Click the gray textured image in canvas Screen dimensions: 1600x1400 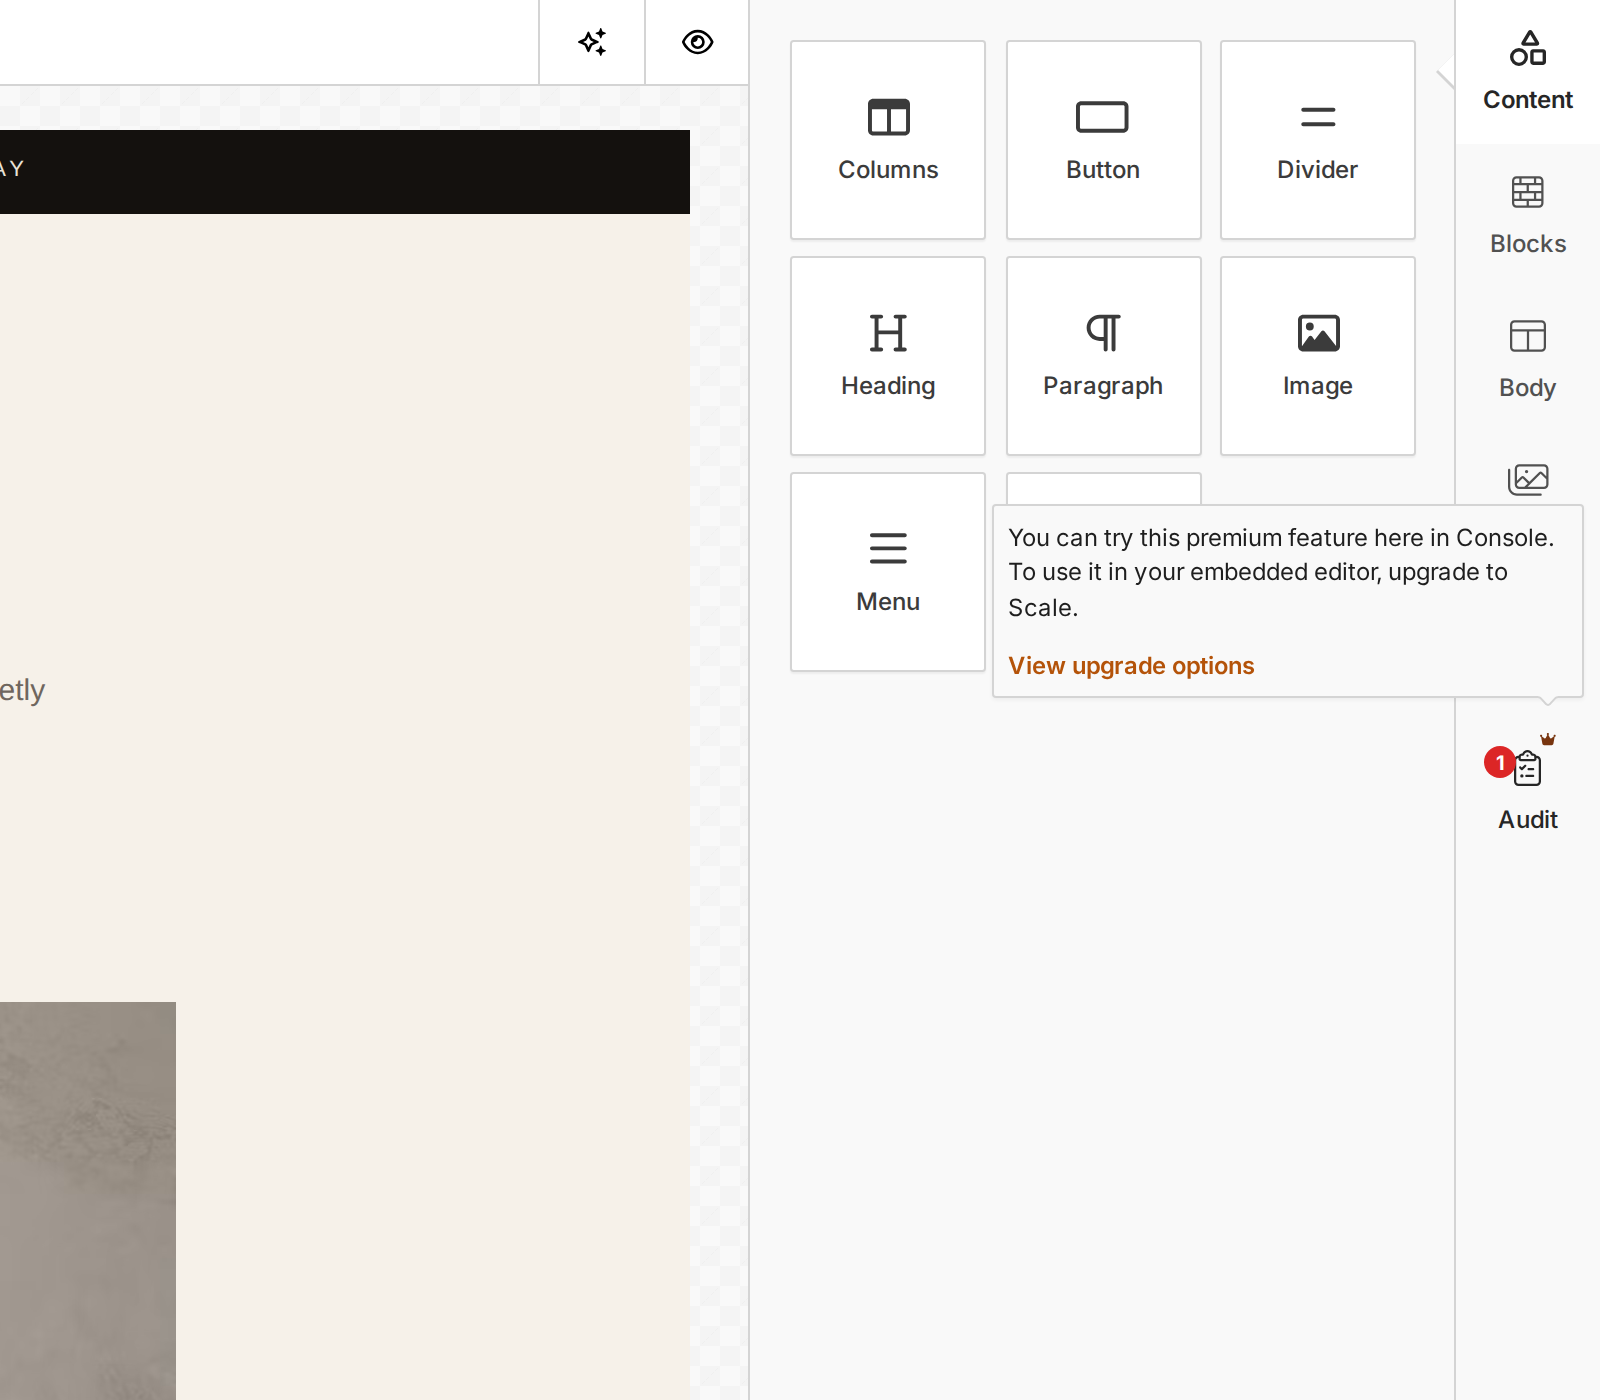[x=88, y=1200]
